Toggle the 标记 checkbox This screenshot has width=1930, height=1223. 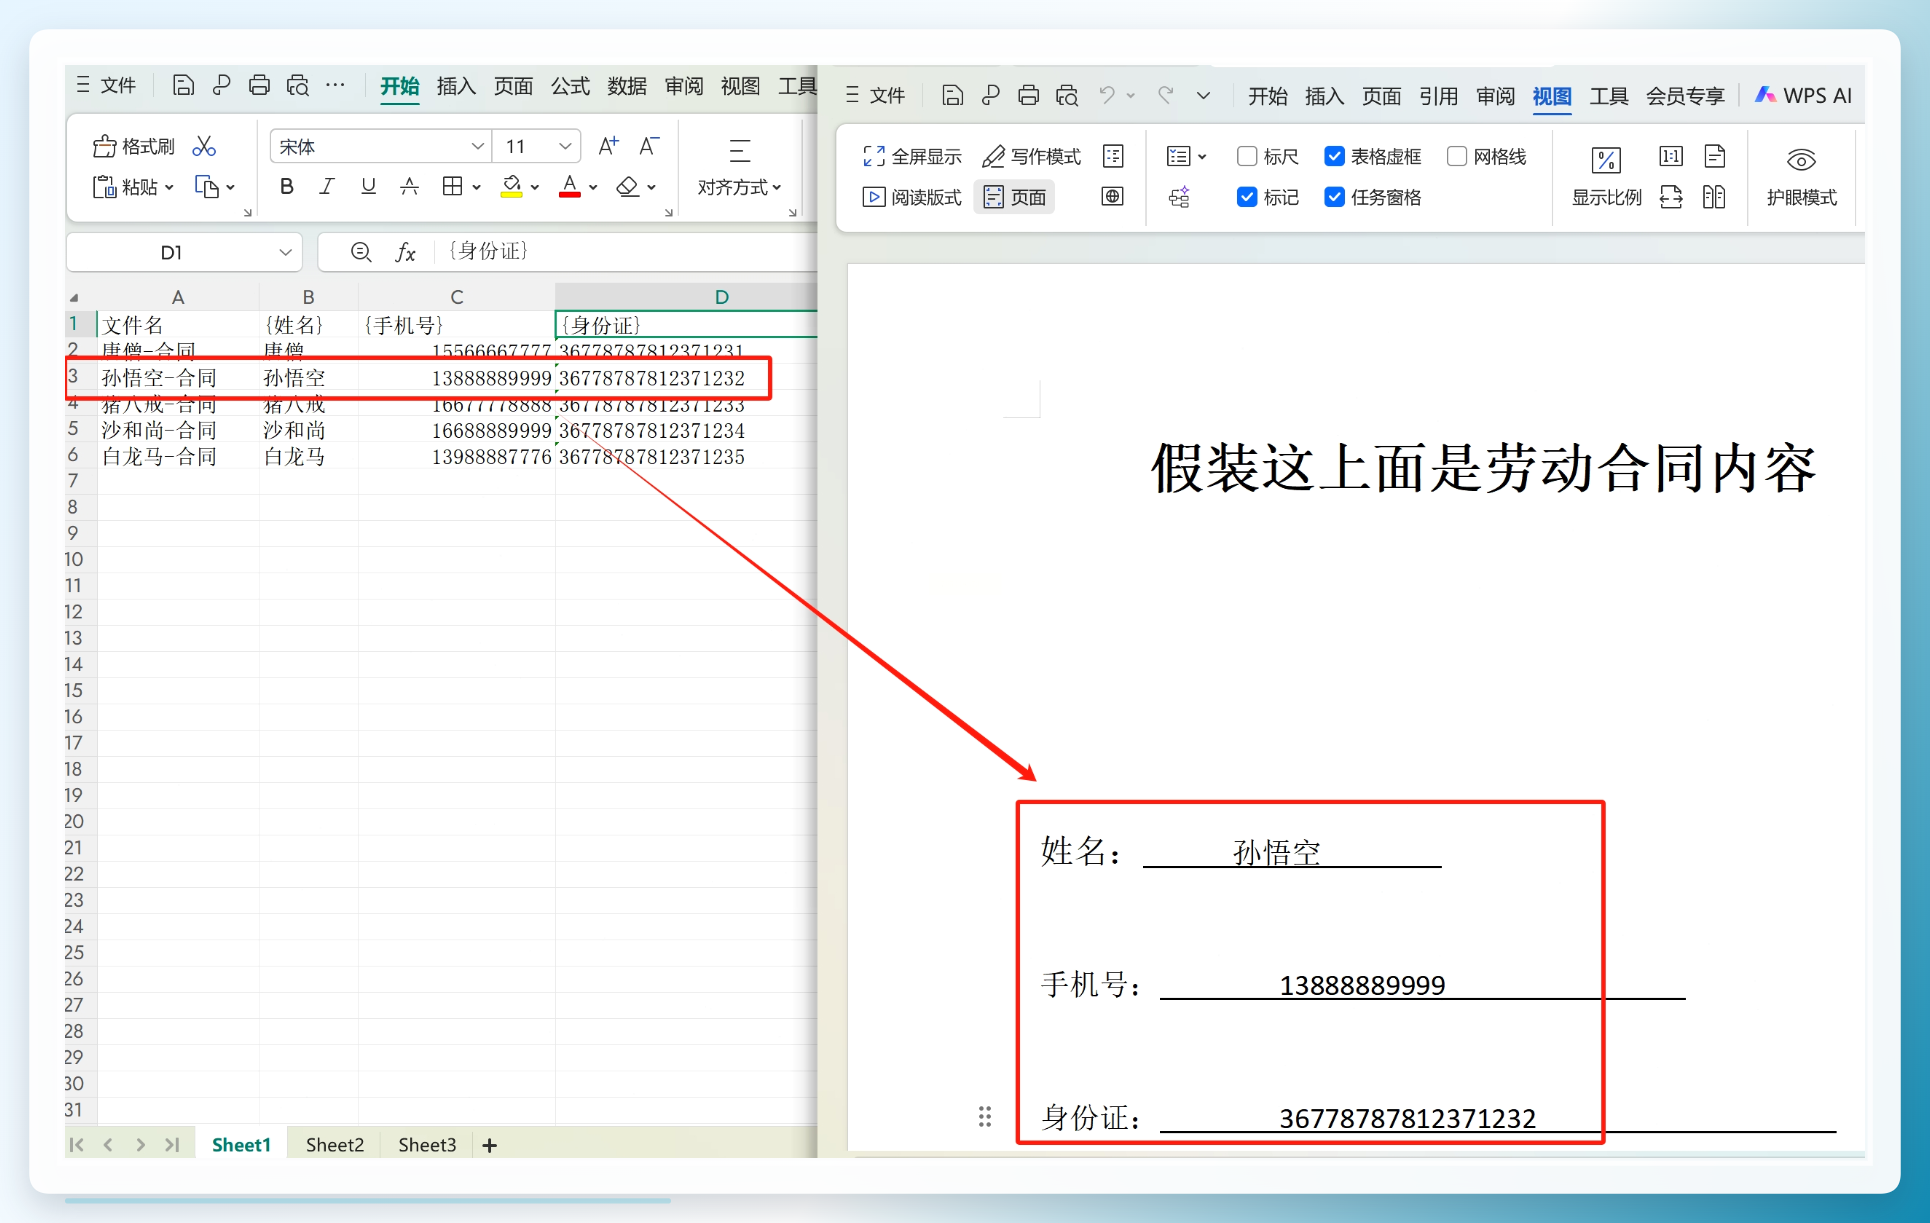[1246, 197]
